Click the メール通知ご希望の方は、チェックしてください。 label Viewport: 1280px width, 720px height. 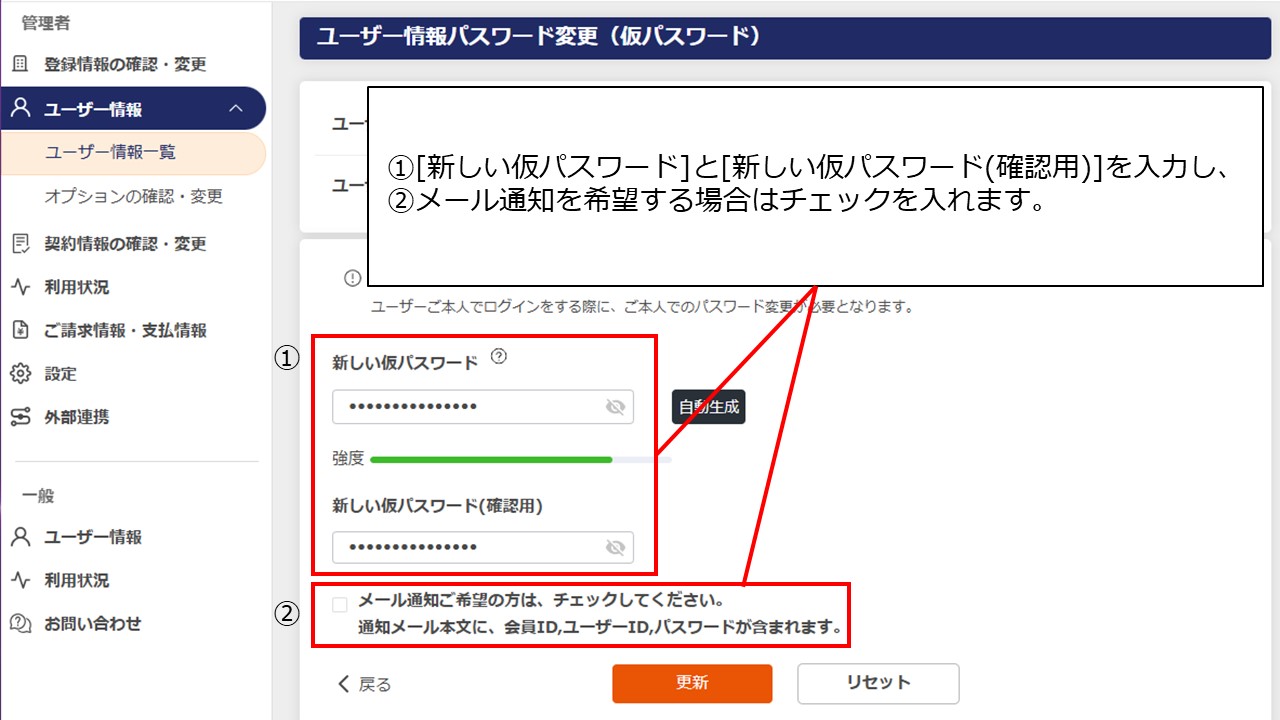(541, 601)
